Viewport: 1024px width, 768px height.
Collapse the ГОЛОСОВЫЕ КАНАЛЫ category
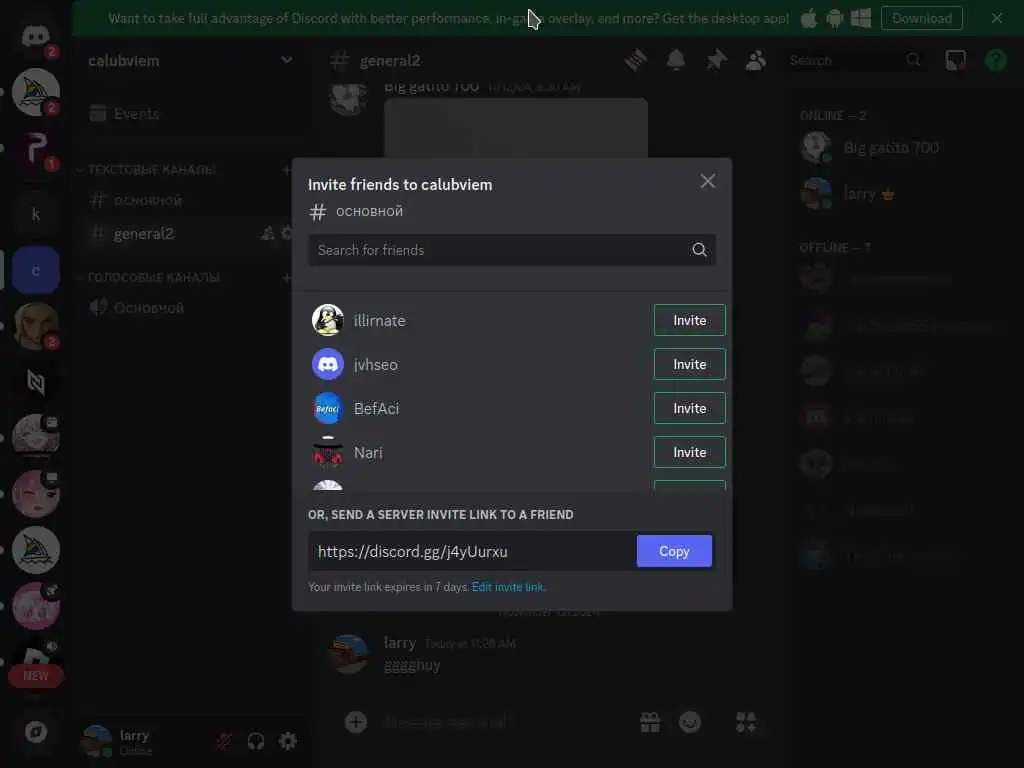(153, 278)
